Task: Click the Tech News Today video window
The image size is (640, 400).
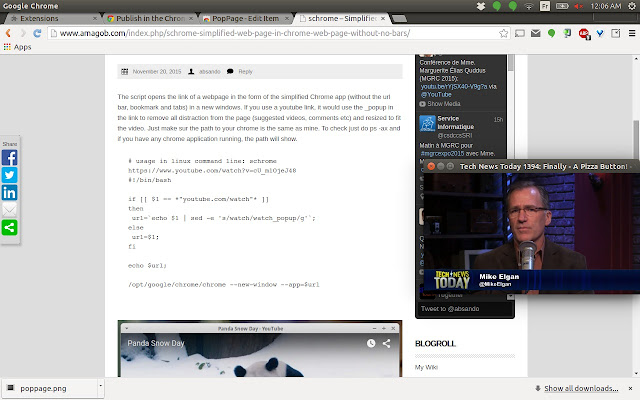Action: [531, 232]
